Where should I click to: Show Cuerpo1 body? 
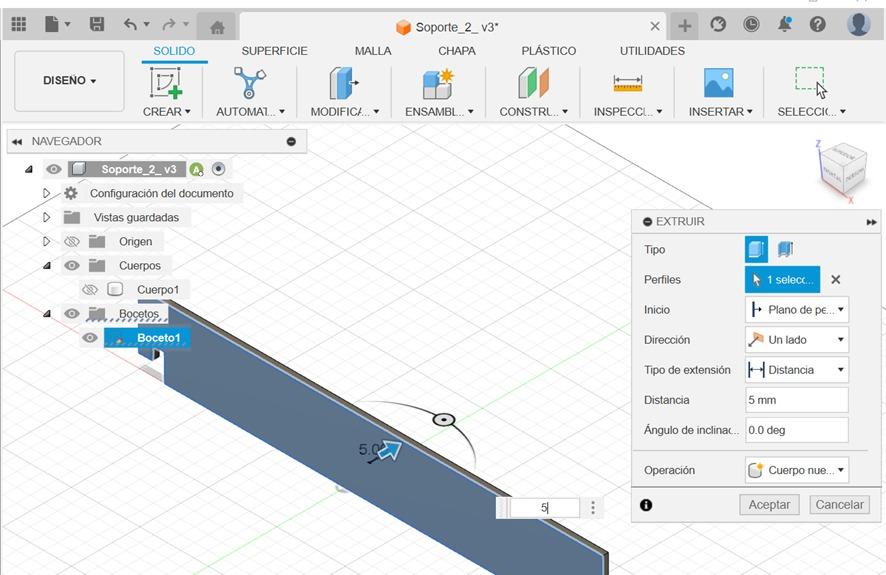click(90, 290)
